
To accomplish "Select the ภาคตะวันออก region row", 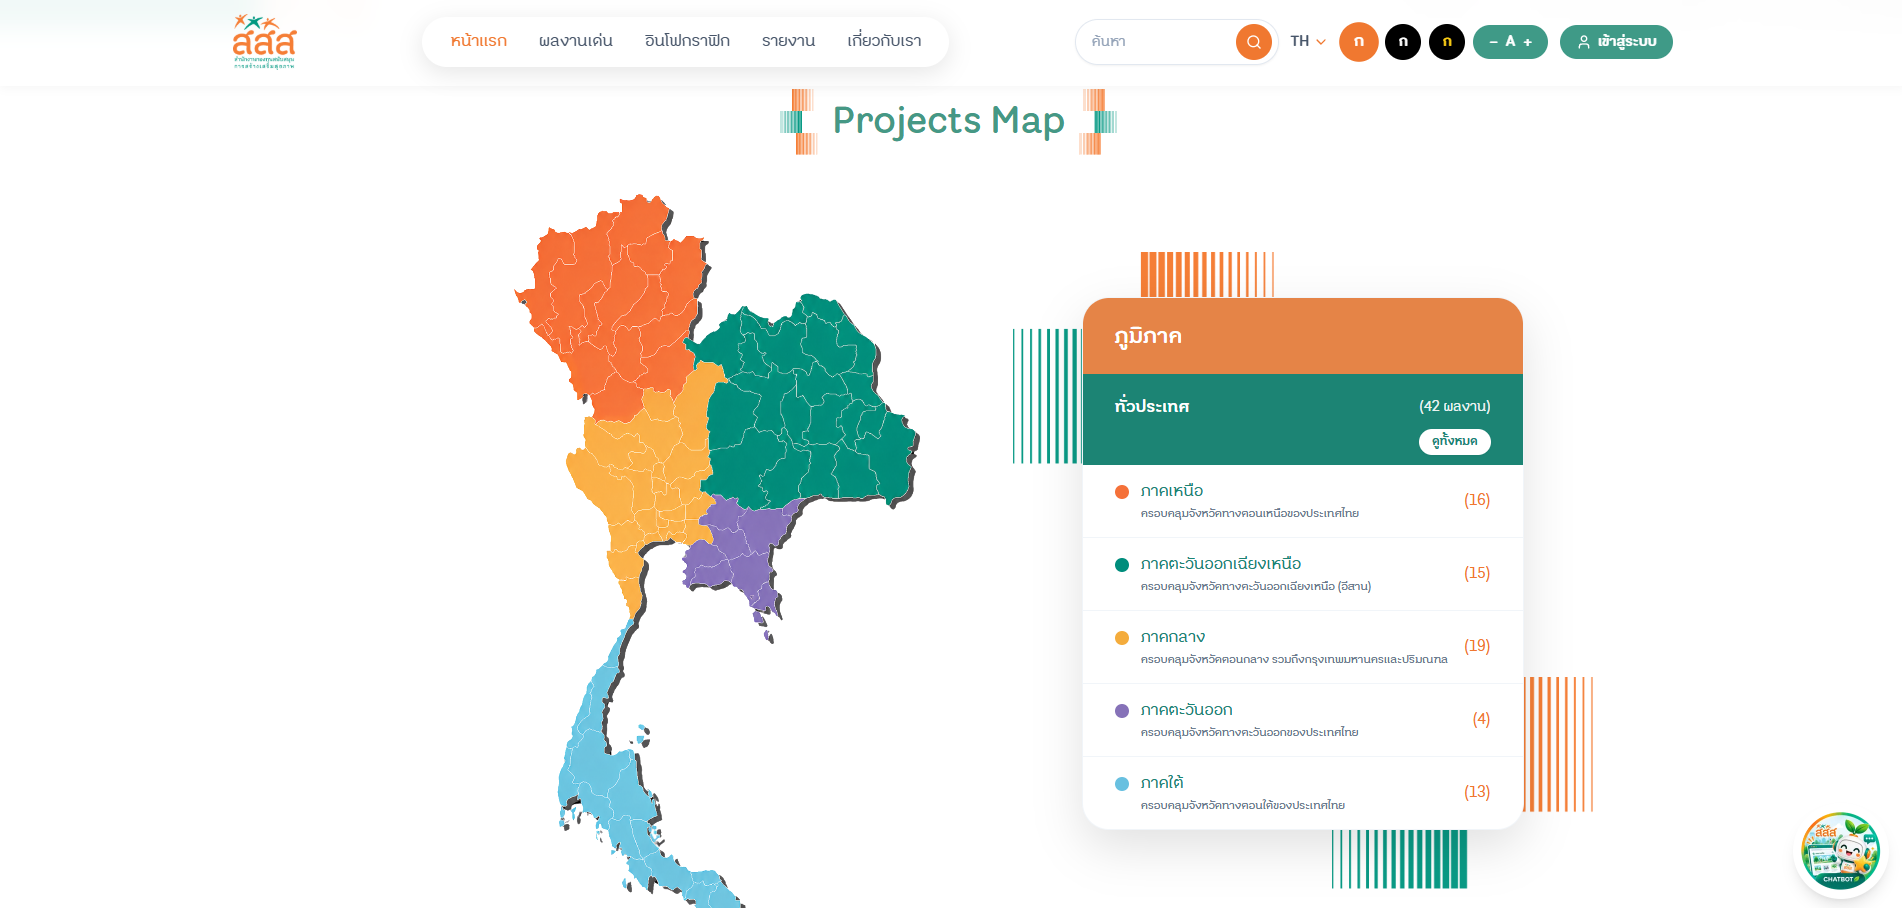I will point(1302,720).
